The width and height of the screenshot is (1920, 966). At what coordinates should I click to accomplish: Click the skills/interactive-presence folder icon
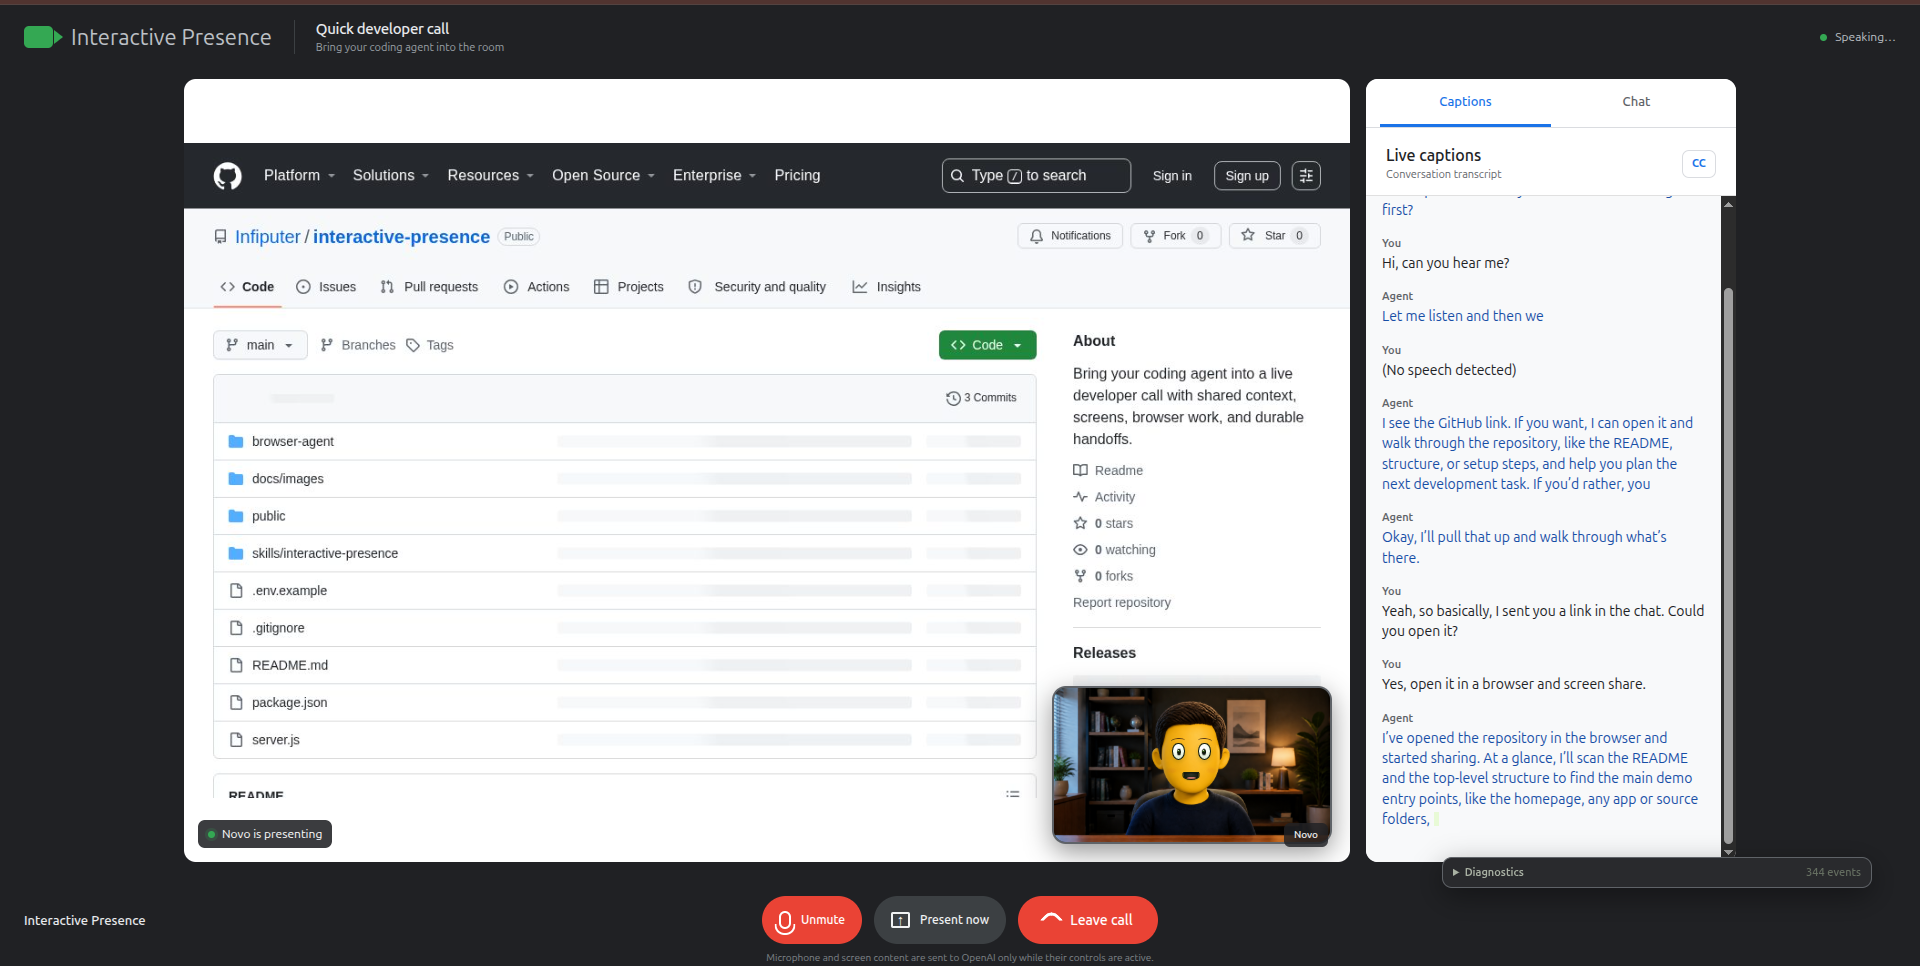(x=236, y=553)
